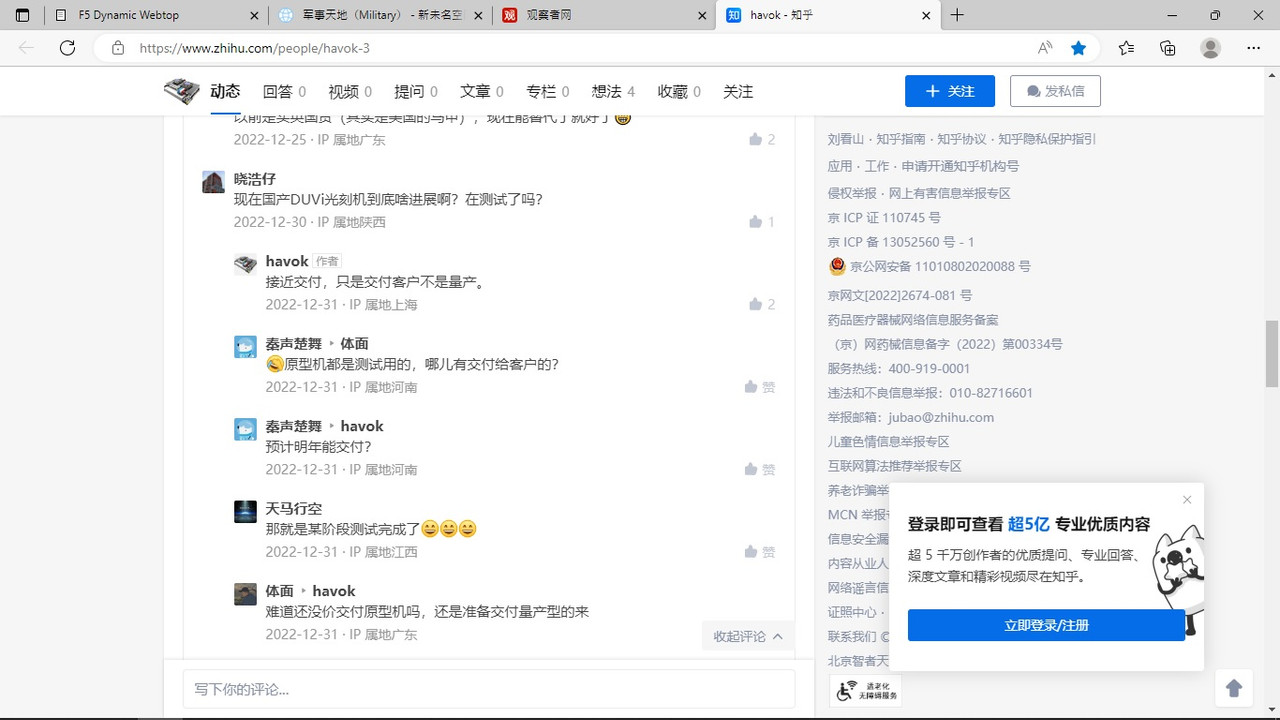
Task: Open the 无障碍服务 accessibility service icon
Action: click(x=845, y=689)
